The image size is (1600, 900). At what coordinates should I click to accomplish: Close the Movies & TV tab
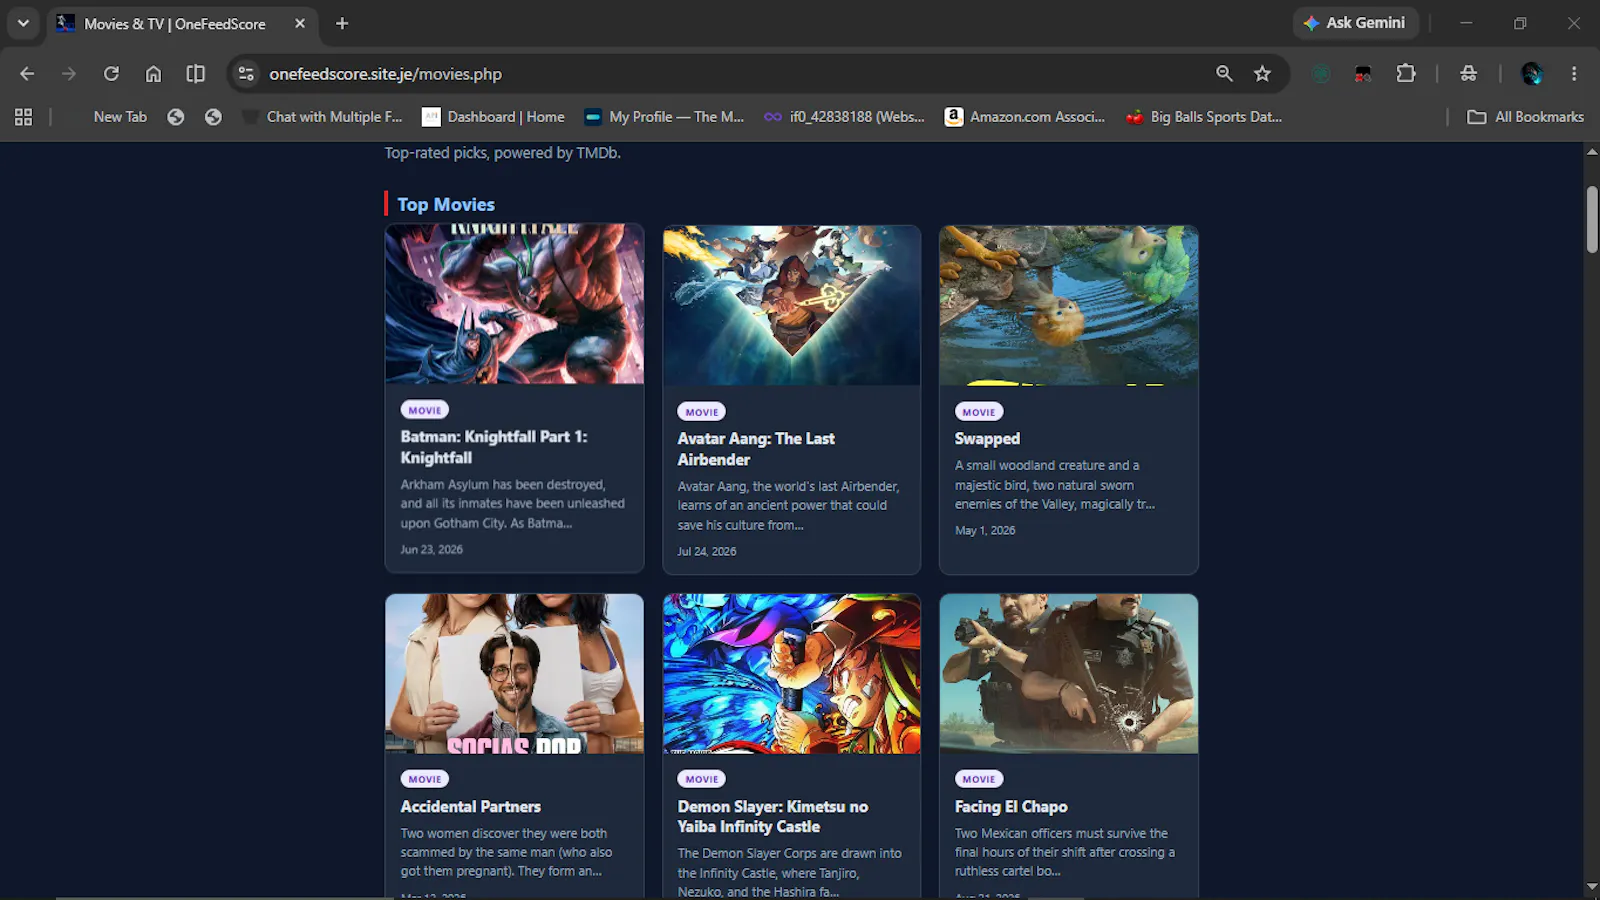300,23
